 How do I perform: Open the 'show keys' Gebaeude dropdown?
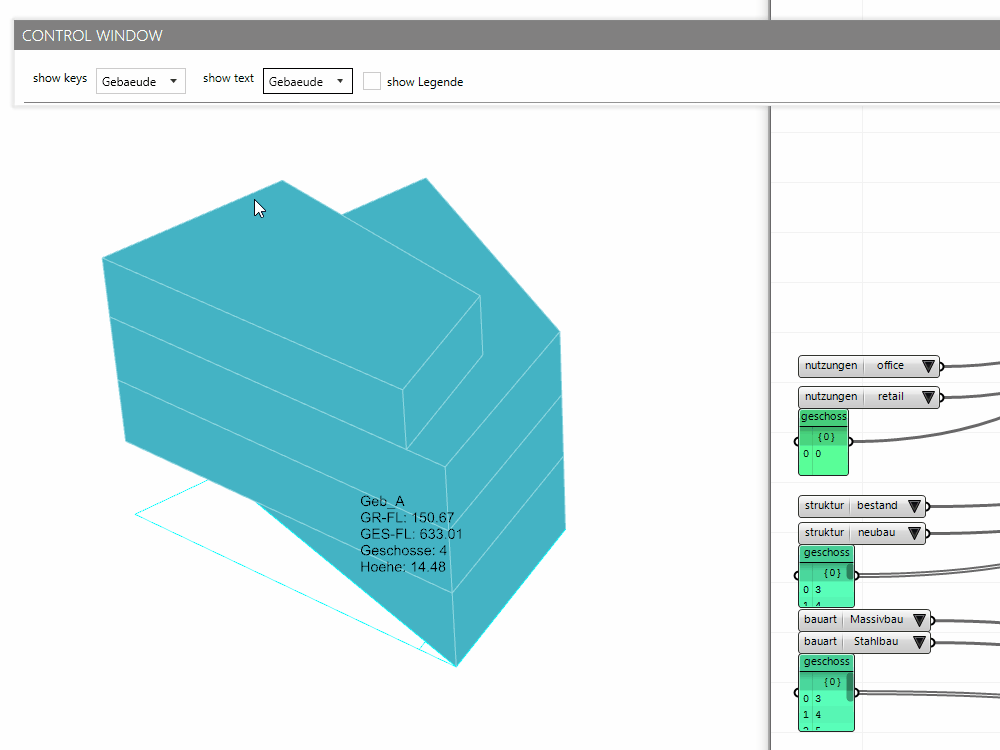point(141,81)
